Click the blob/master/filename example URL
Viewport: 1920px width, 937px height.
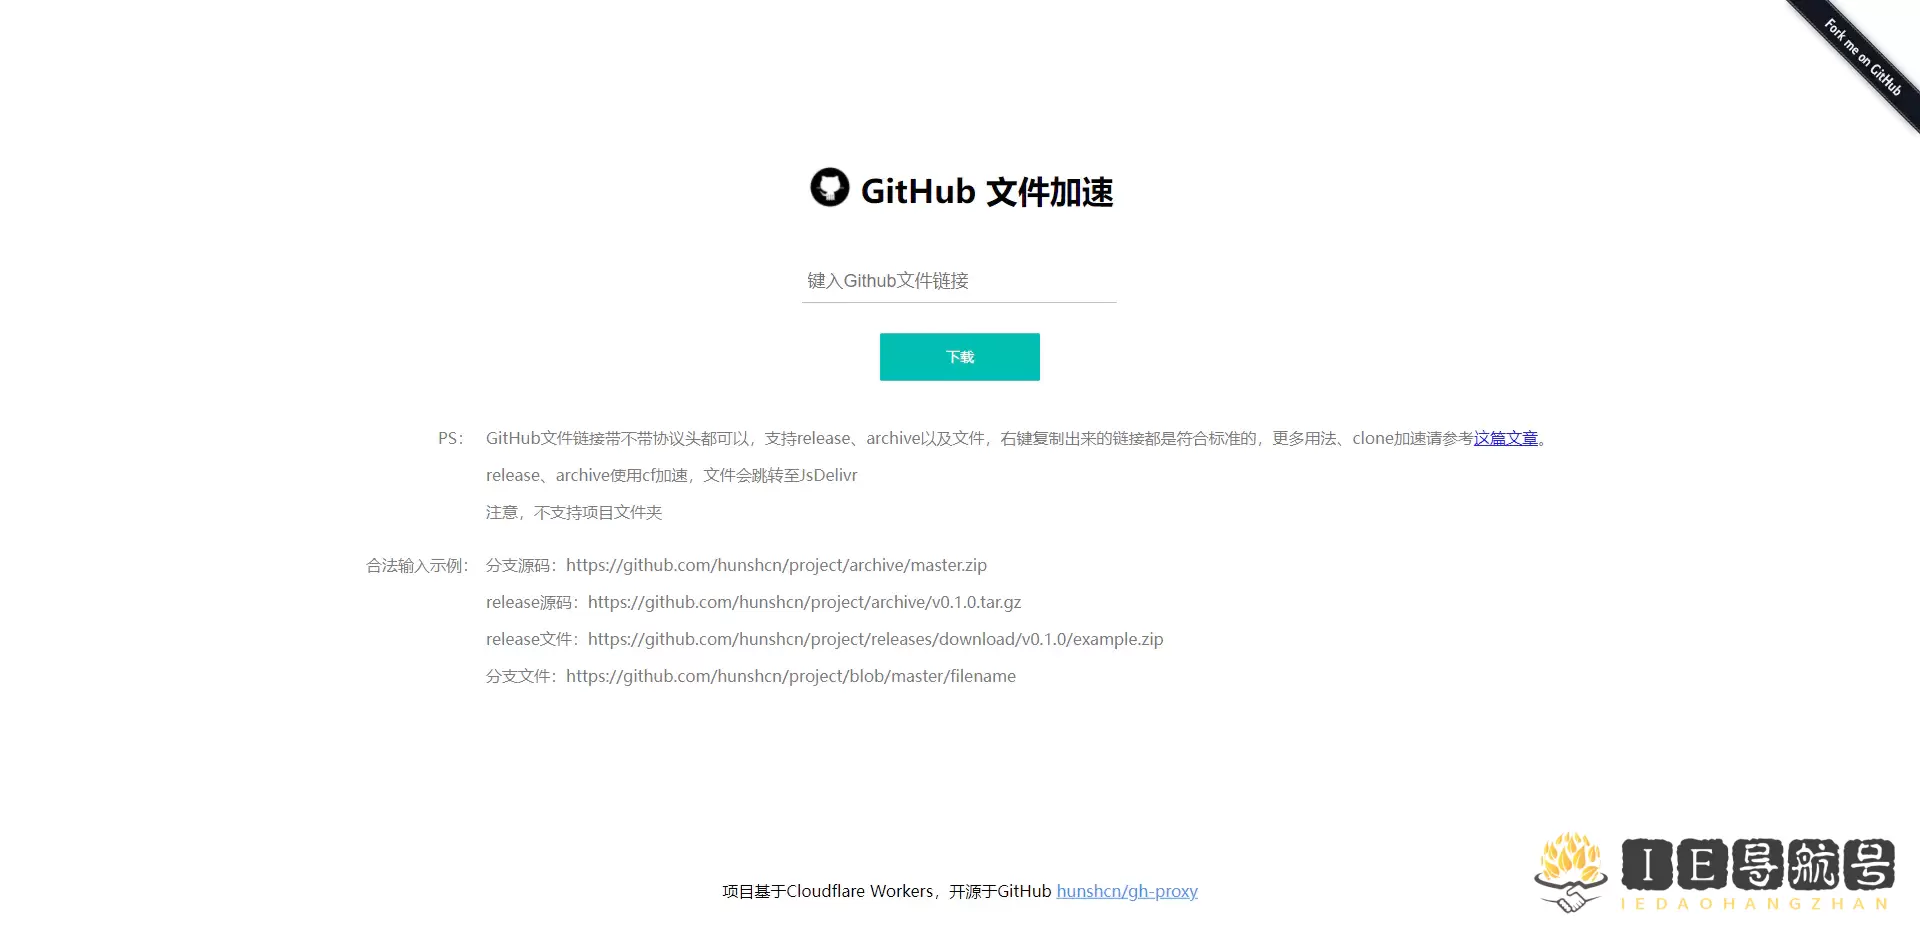[791, 676]
